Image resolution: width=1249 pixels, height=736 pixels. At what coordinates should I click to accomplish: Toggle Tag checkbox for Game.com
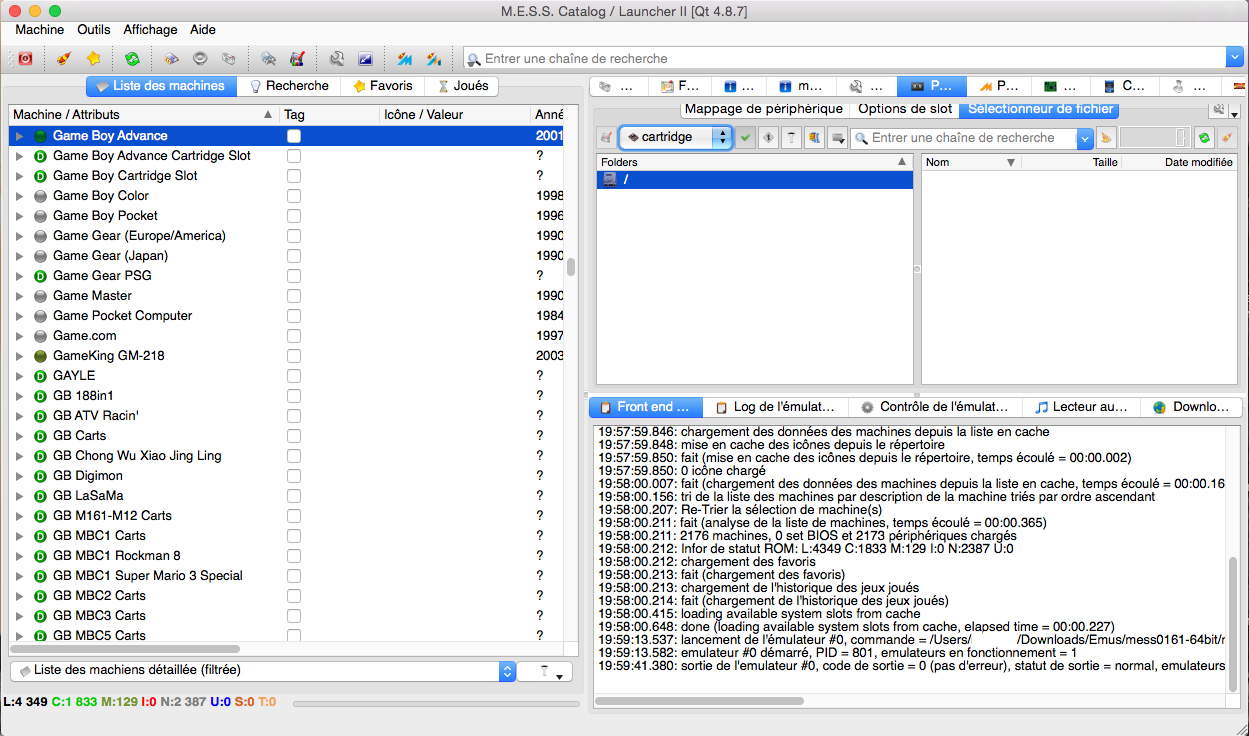(294, 336)
